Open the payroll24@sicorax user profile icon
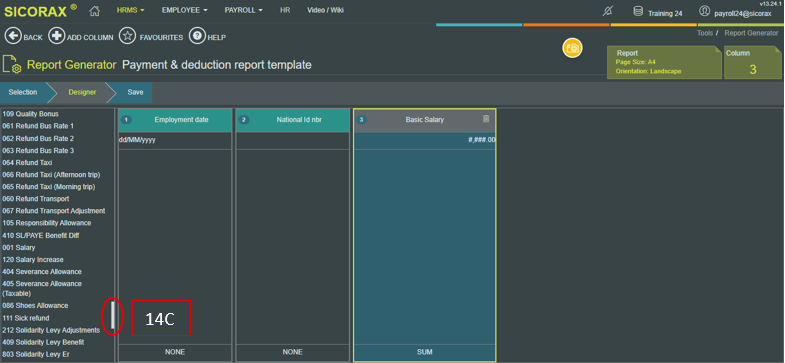The width and height of the screenshot is (785, 363). [x=704, y=12]
